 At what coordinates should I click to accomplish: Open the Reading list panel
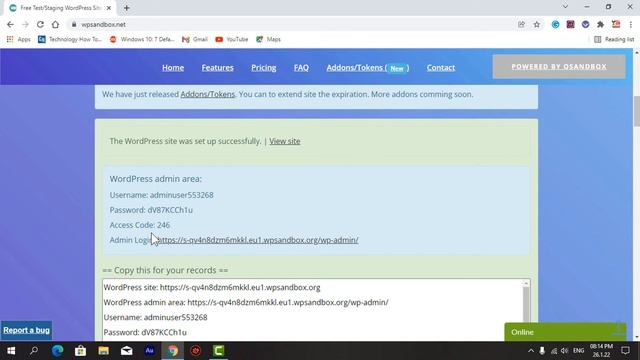[614, 39]
